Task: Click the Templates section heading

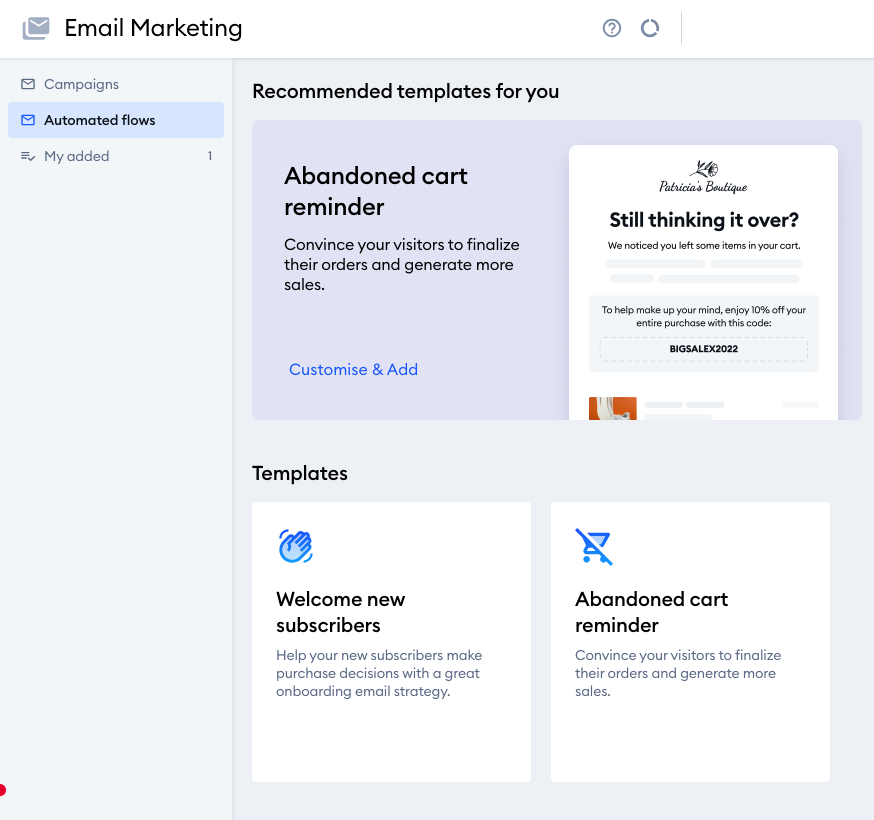Action: [x=300, y=473]
